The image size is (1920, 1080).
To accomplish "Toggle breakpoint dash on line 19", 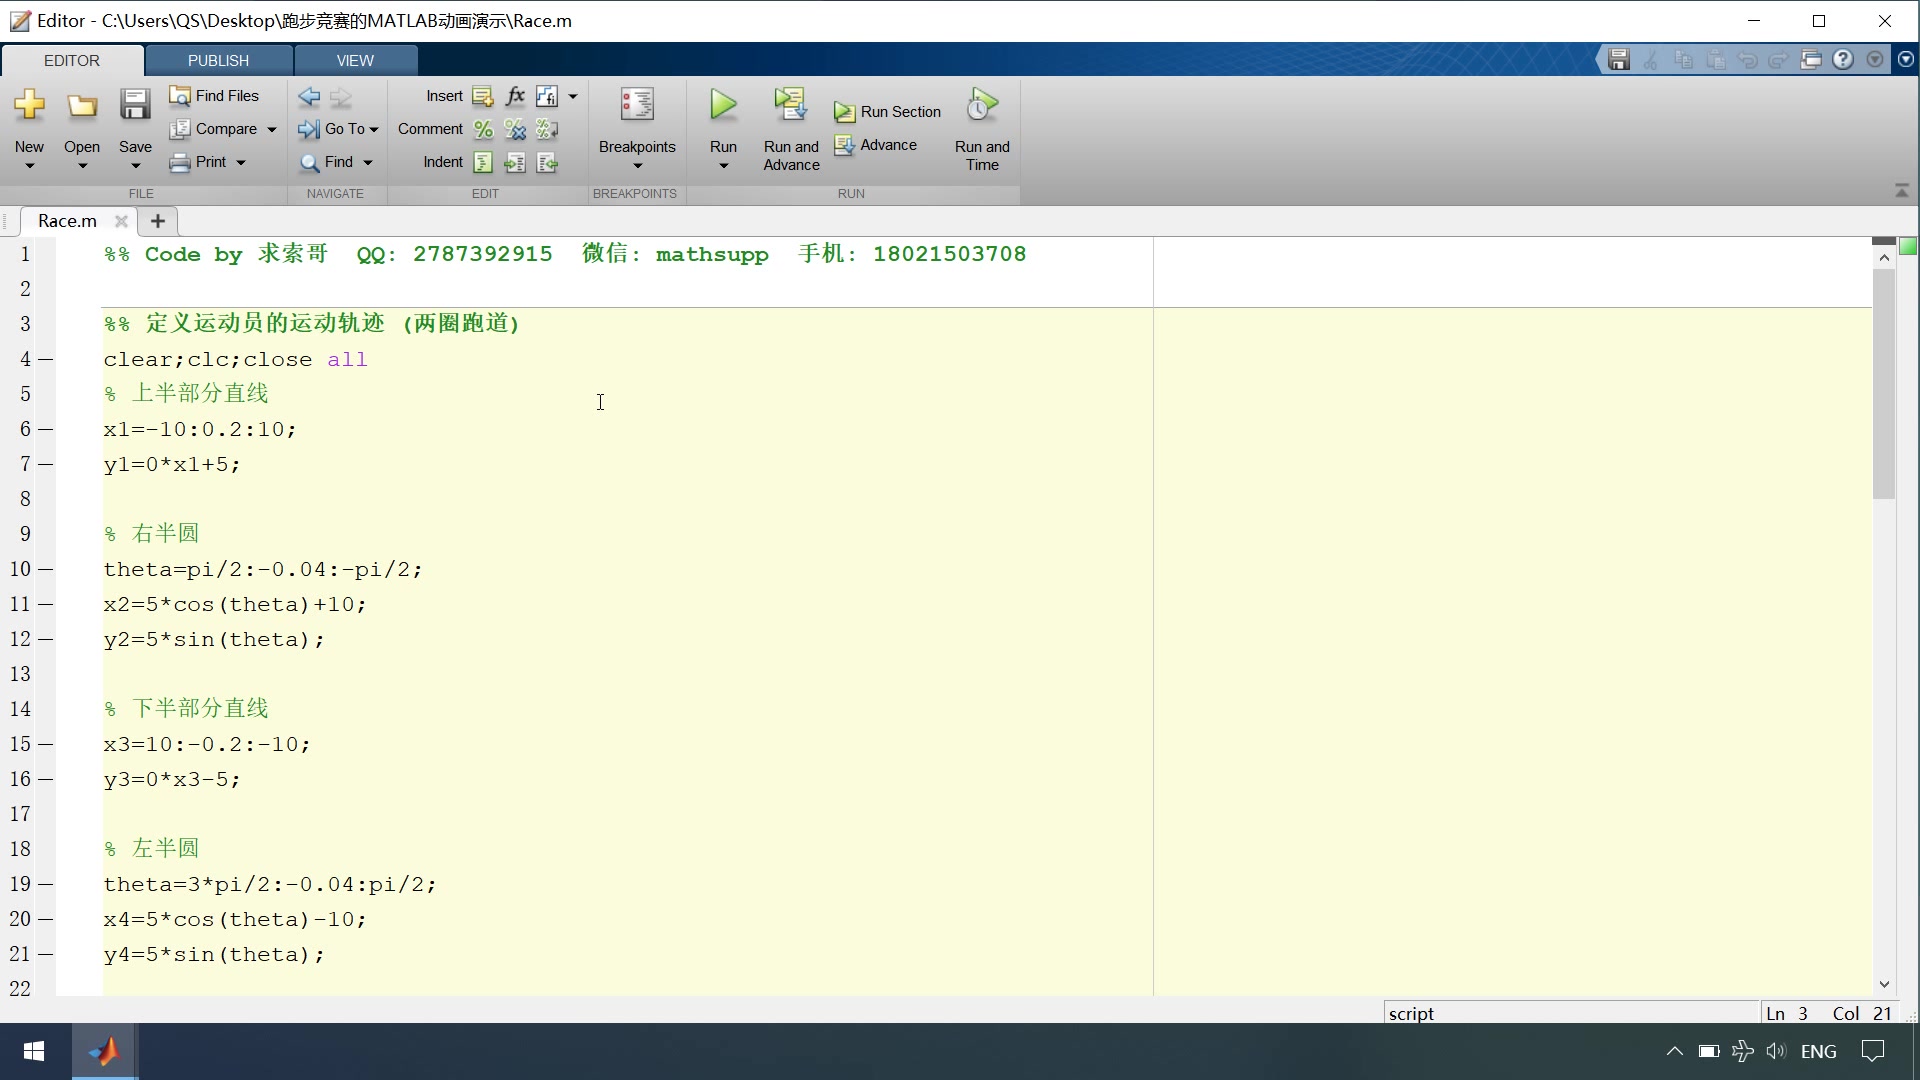I will (x=46, y=885).
